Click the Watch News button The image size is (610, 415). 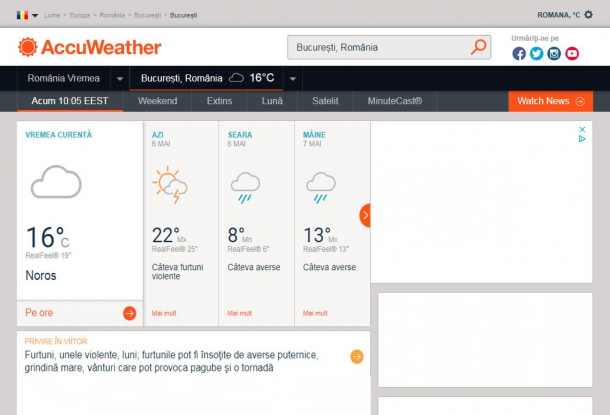click(550, 101)
